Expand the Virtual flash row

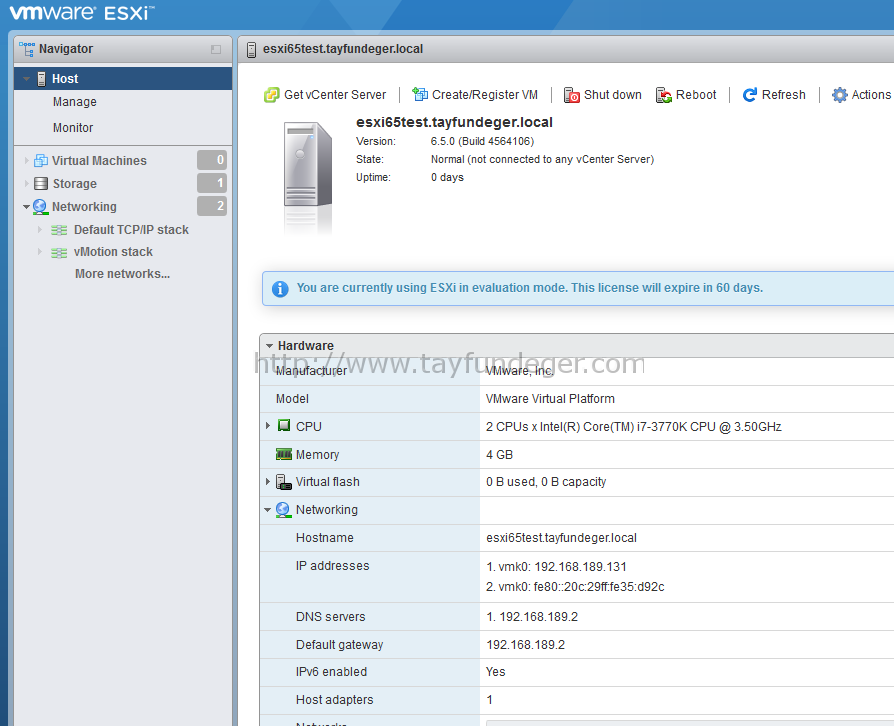(x=268, y=482)
